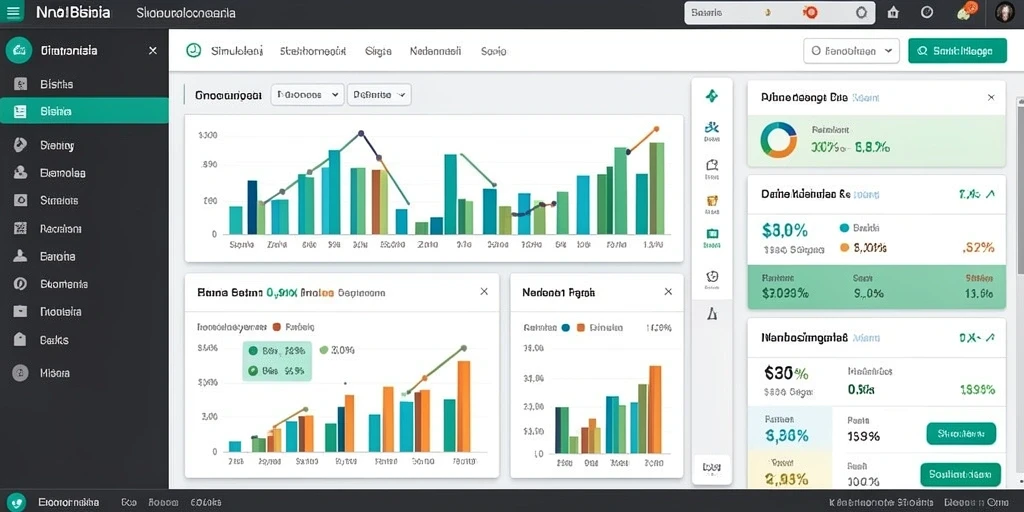The height and width of the screenshot is (512, 1024).
Task: Click the orange box icon in vertical toolbar
Action: [712, 200]
